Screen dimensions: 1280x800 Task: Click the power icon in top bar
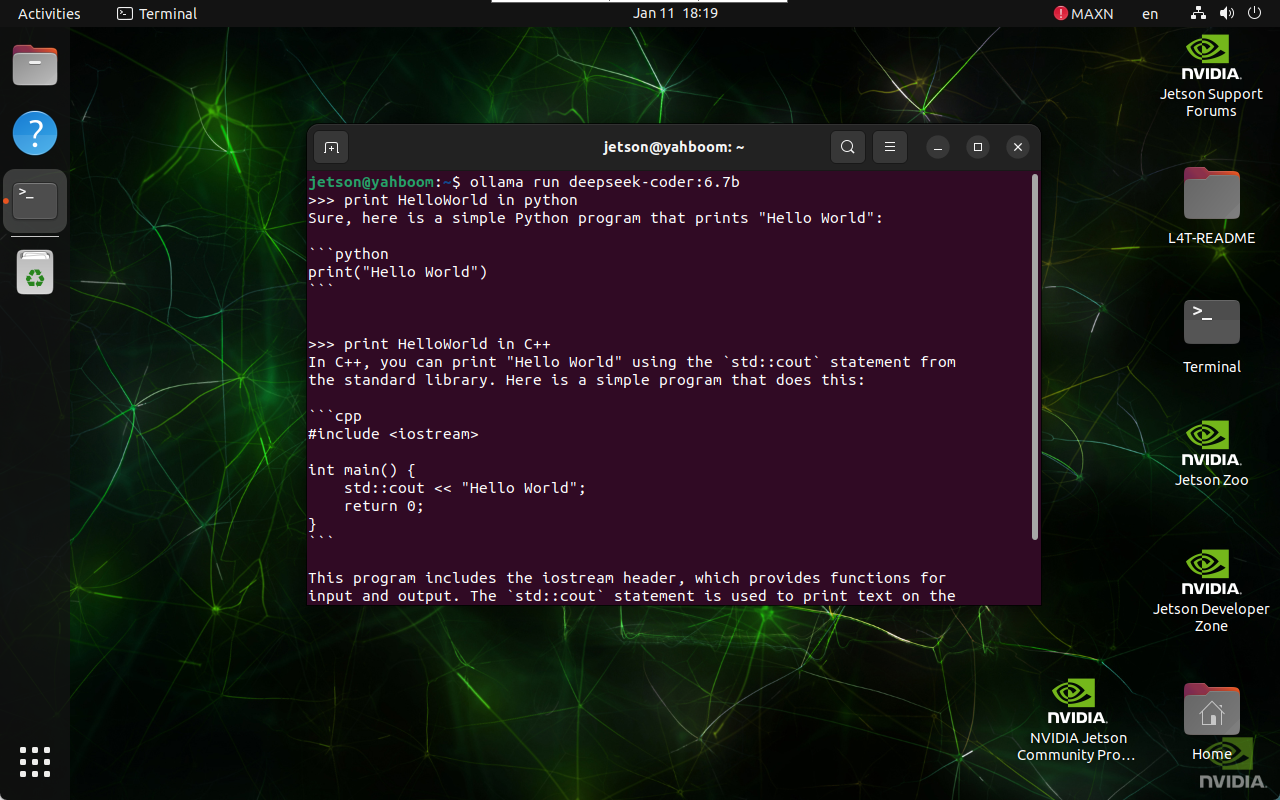pos(1255,13)
